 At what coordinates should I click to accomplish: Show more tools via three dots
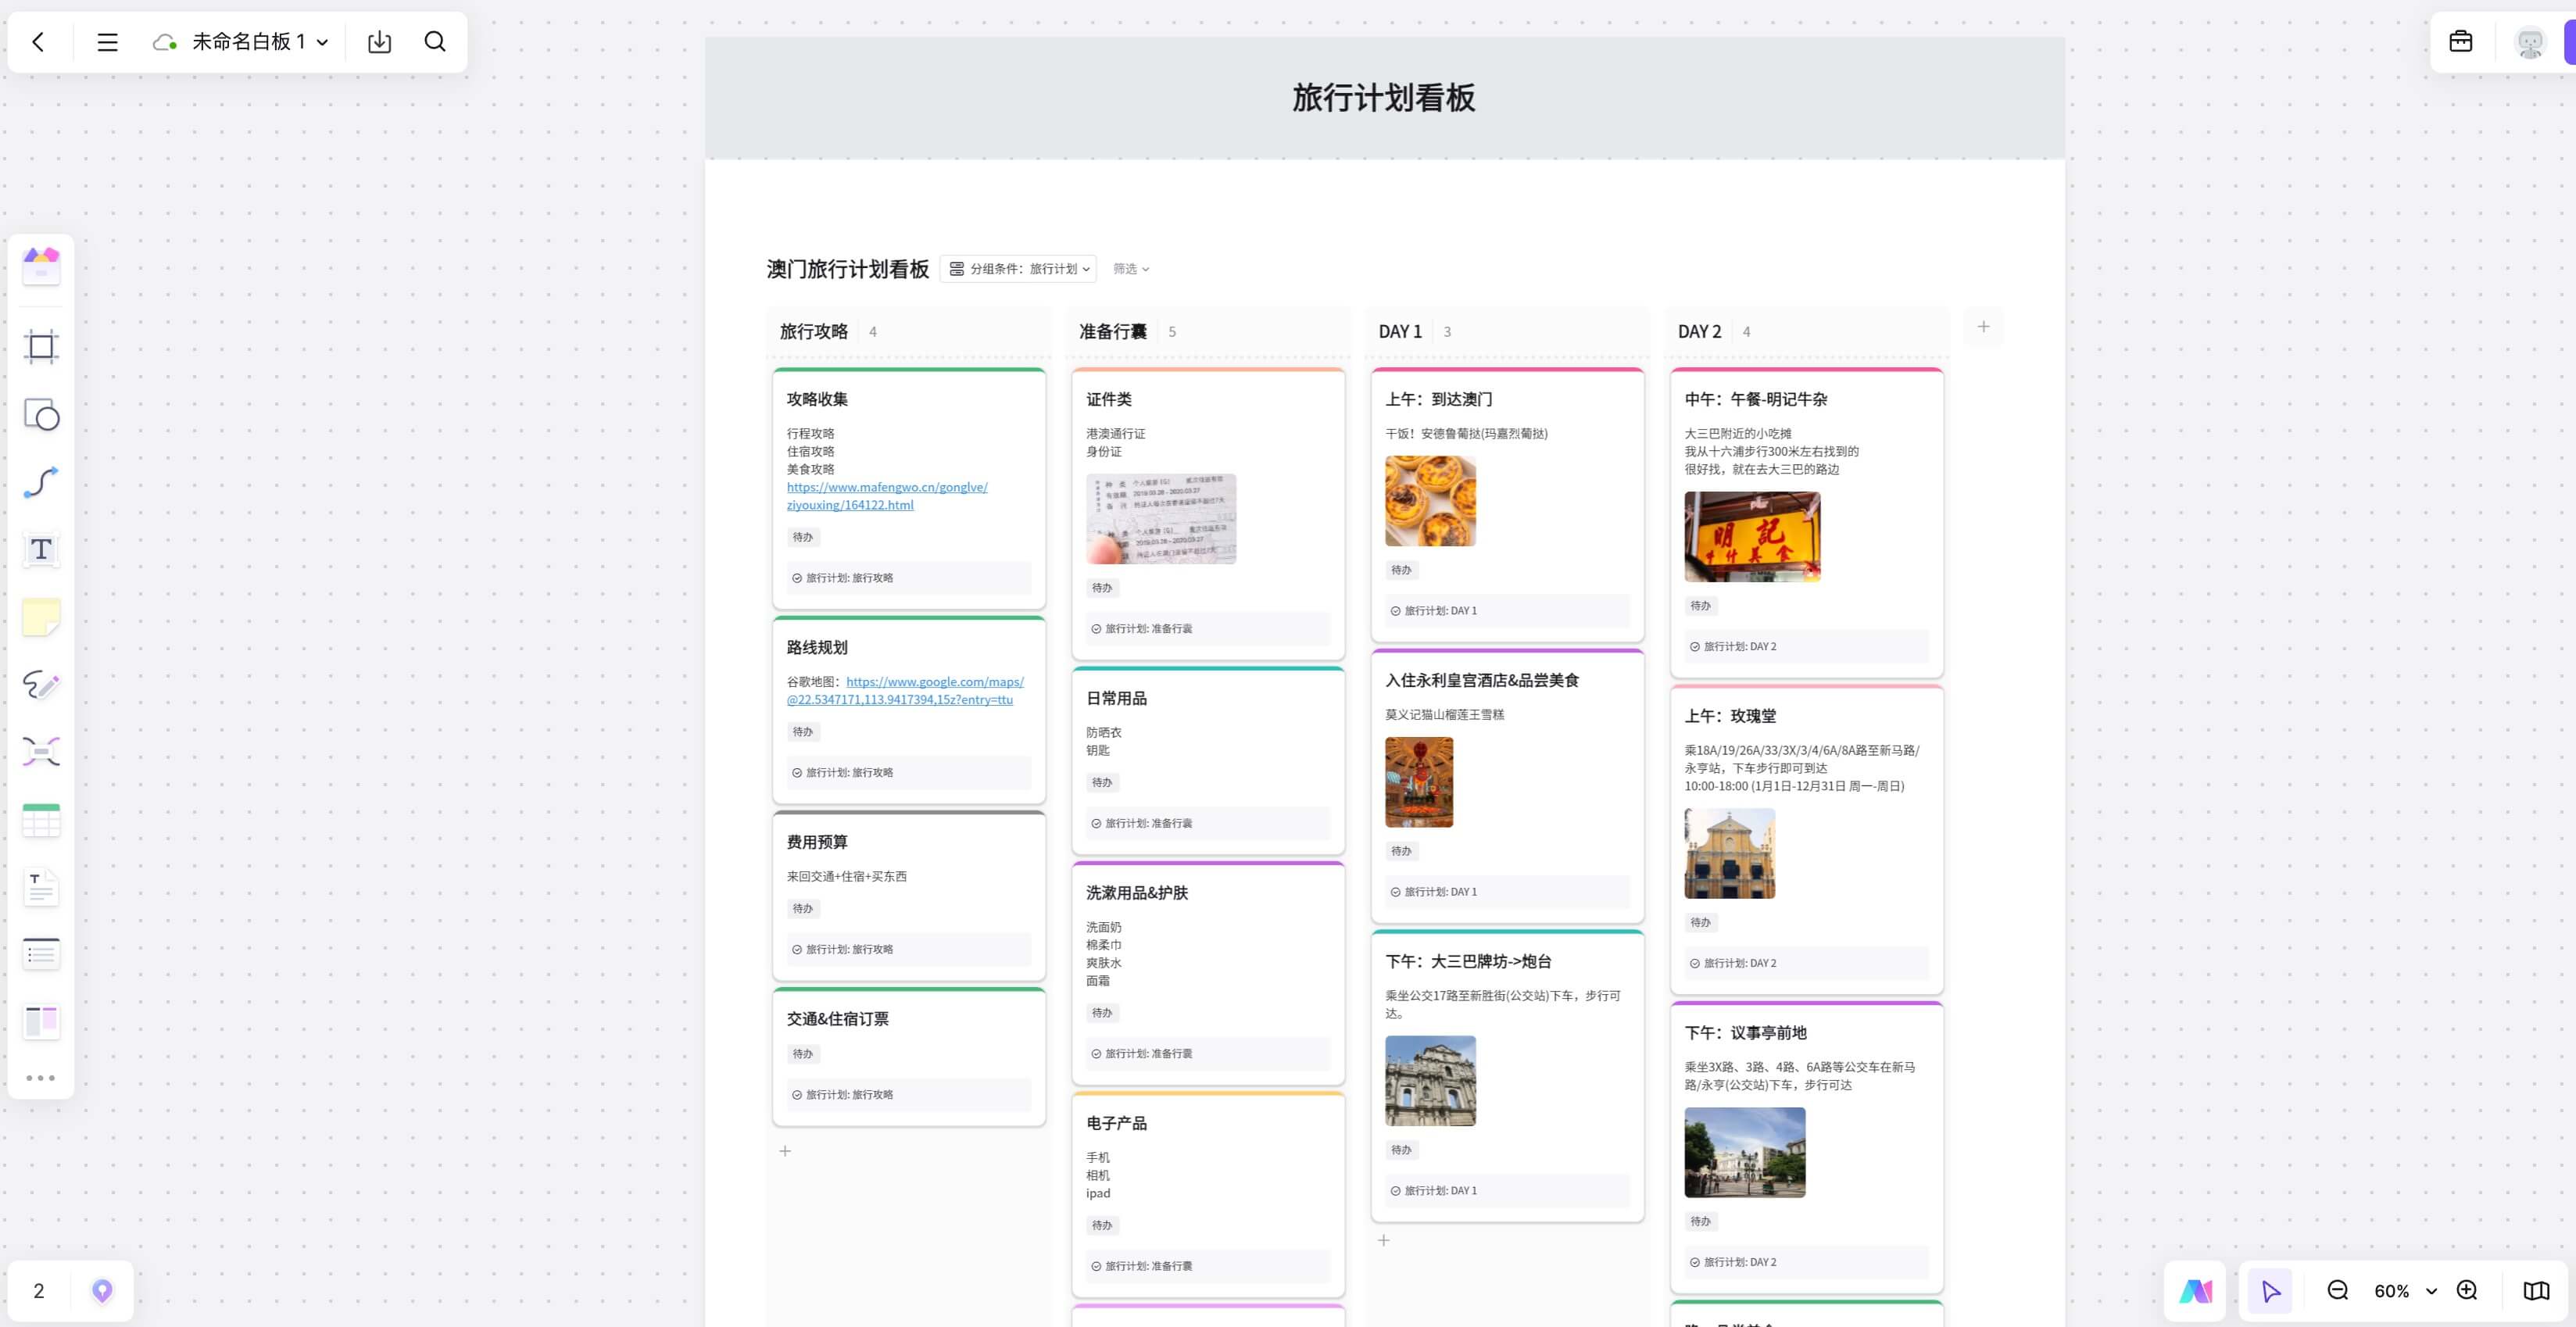tap(41, 1078)
